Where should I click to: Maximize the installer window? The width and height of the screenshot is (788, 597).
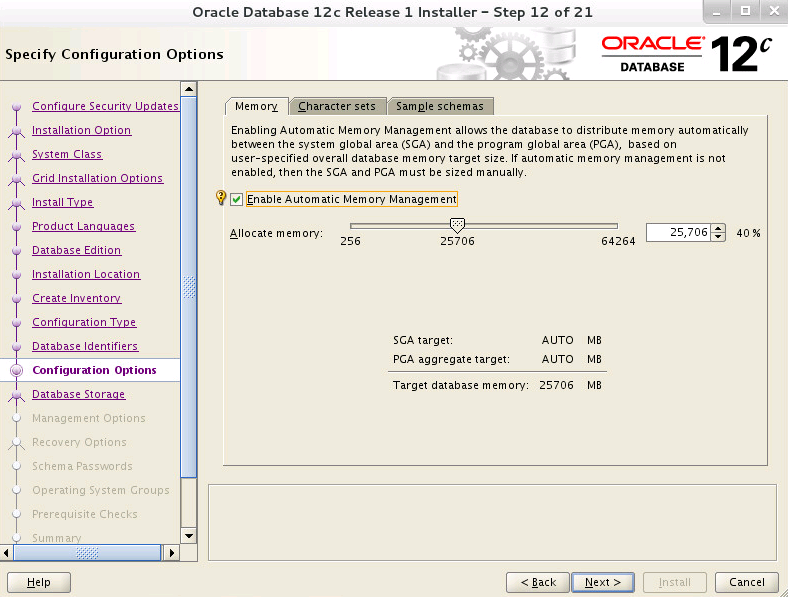(x=746, y=11)
